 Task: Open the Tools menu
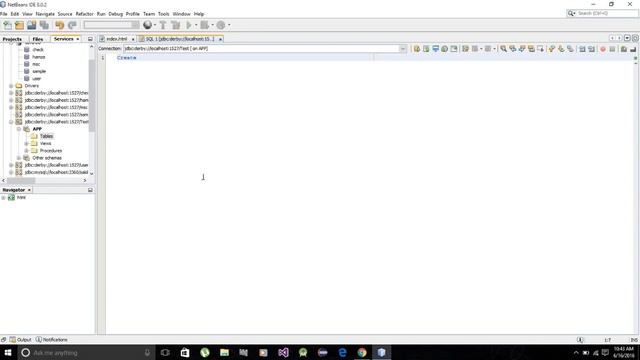pyautogui.click(x=164, y=14)
